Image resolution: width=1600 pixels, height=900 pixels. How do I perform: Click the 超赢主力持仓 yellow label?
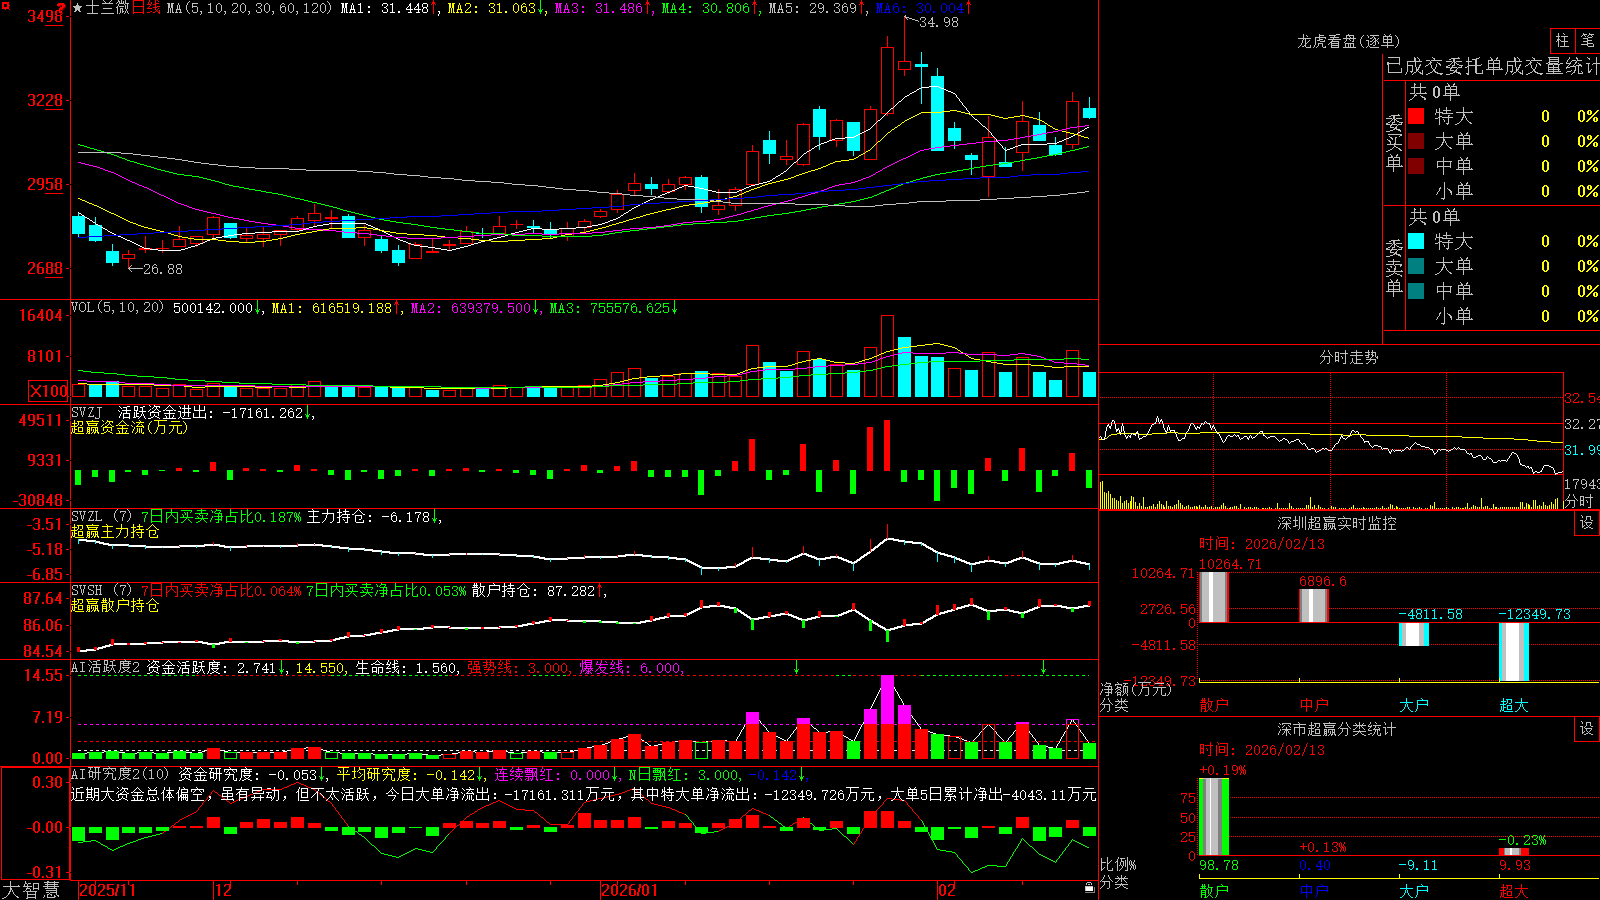(x=115, y=531)
